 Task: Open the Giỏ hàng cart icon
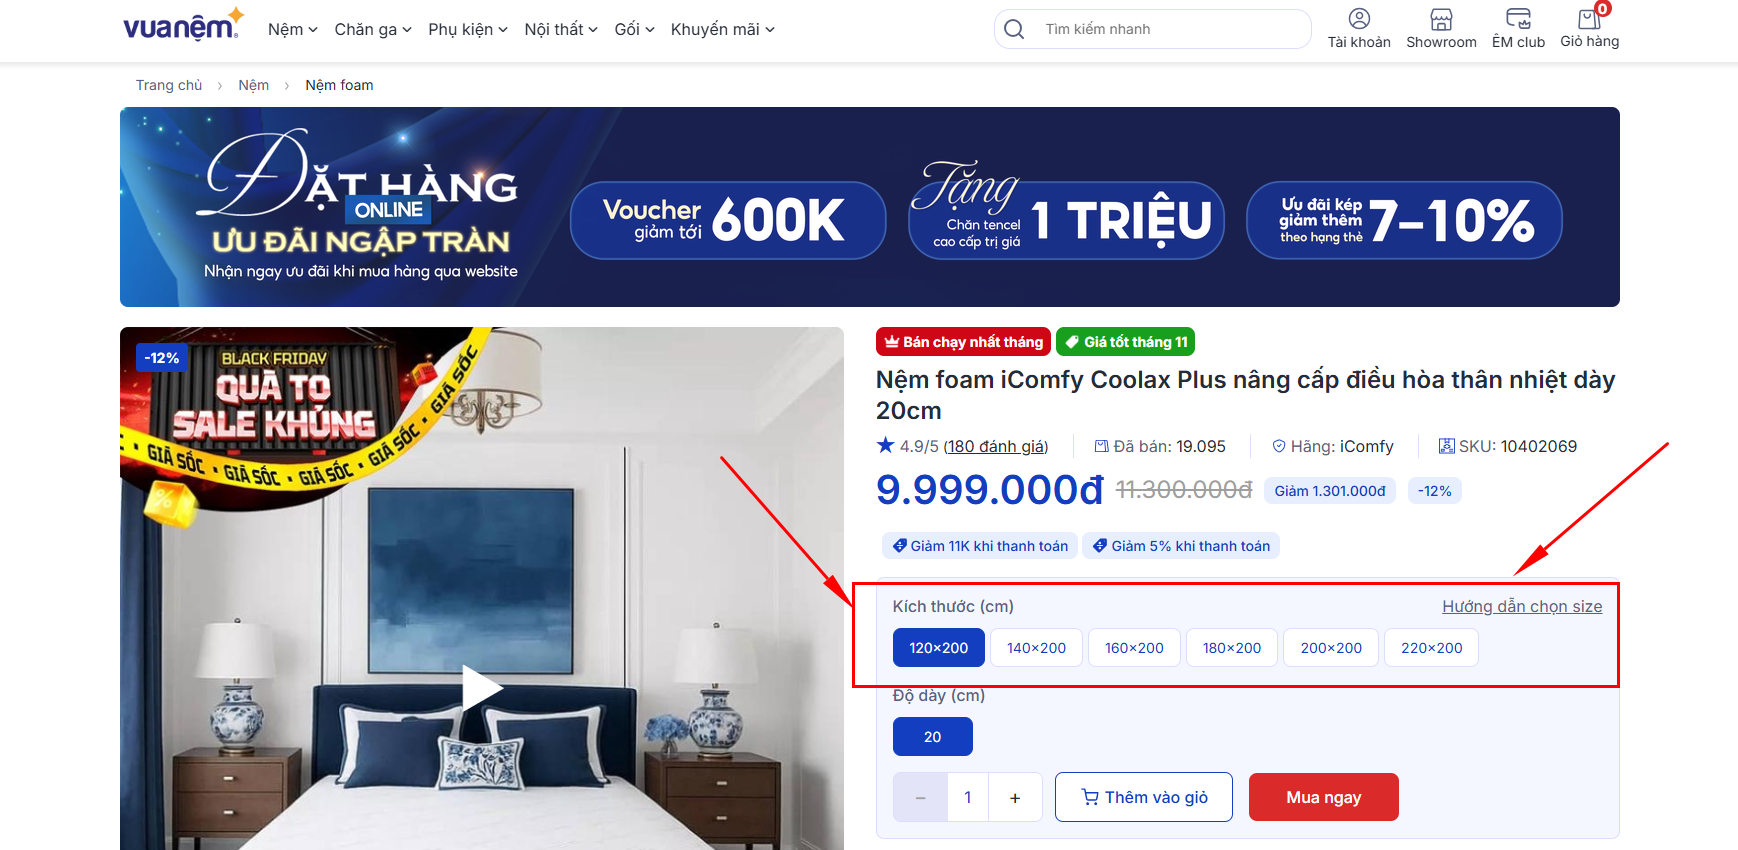pos(1589,18)
